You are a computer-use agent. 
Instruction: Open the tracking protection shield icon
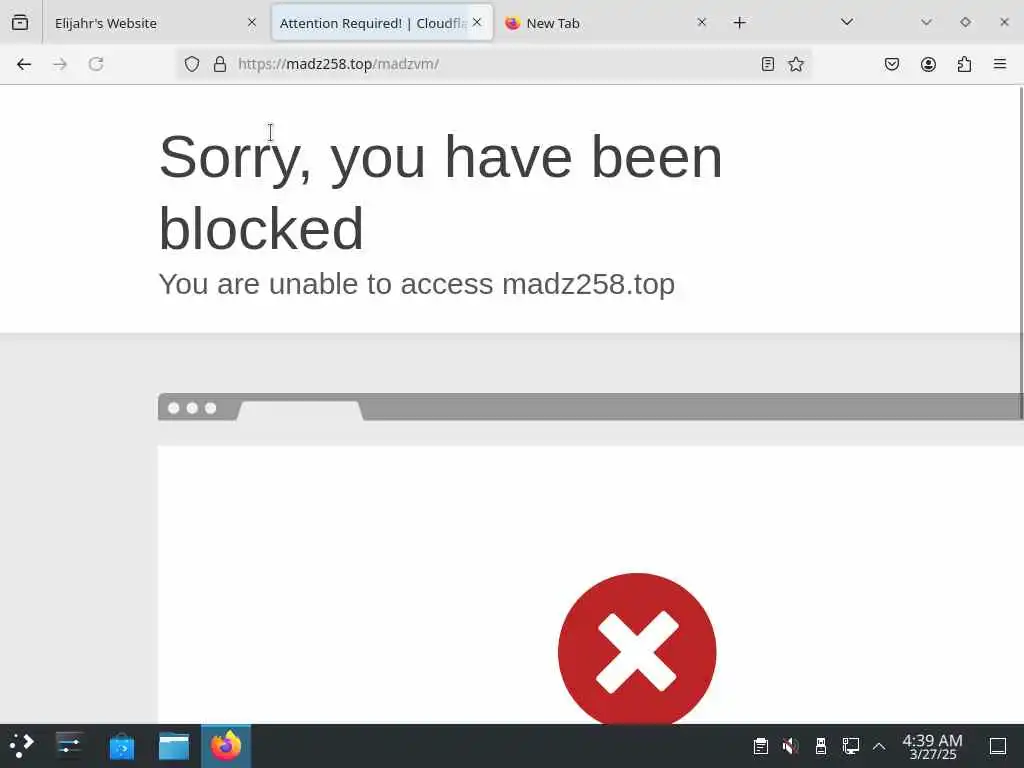(191, 64)
